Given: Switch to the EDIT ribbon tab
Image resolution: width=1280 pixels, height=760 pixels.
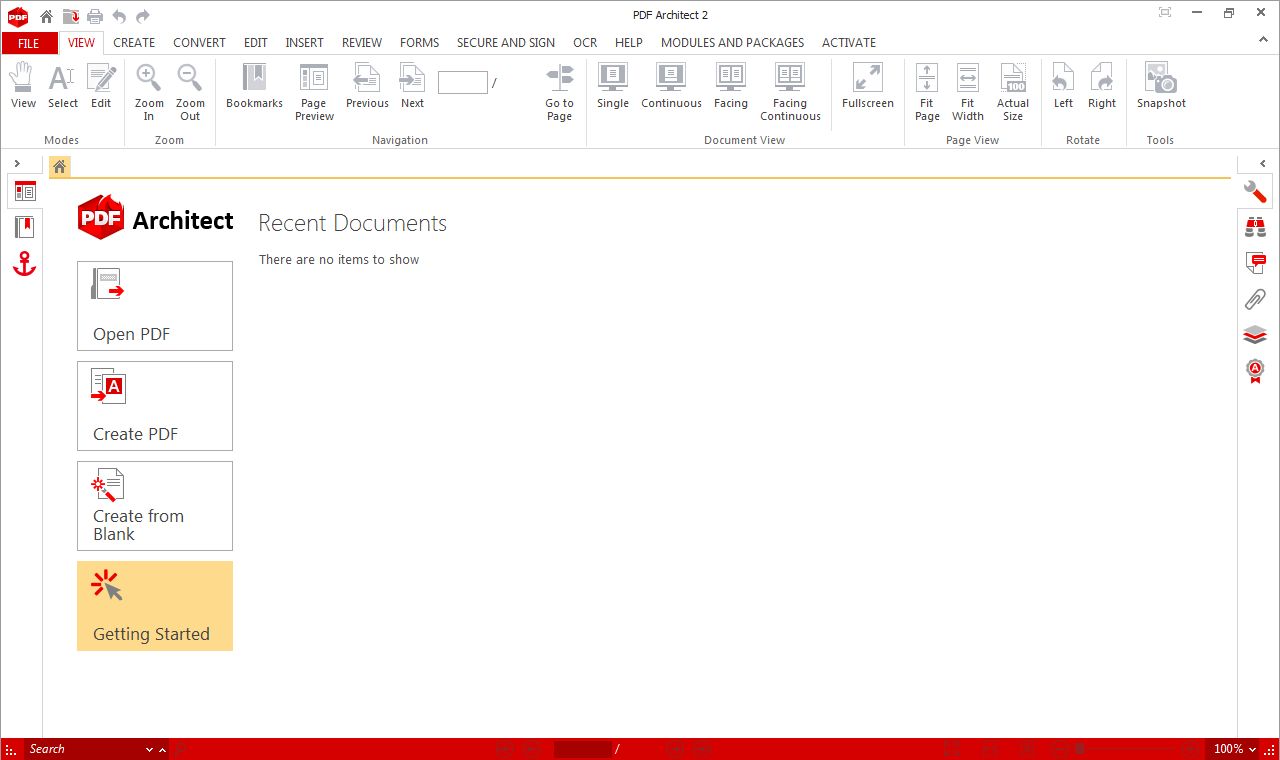Looking at the screenshot, I should click(x=256, y=43).
